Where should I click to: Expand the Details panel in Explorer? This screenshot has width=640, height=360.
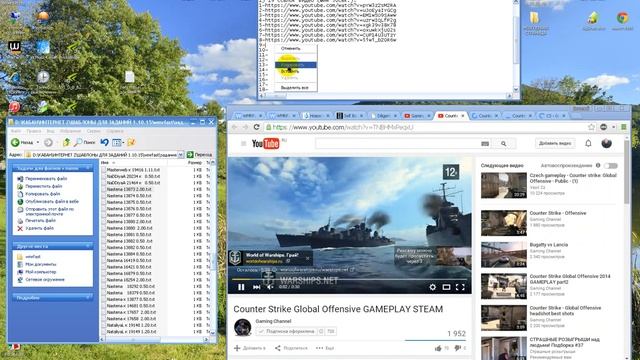pyautogui.click(x=88, y=298)
